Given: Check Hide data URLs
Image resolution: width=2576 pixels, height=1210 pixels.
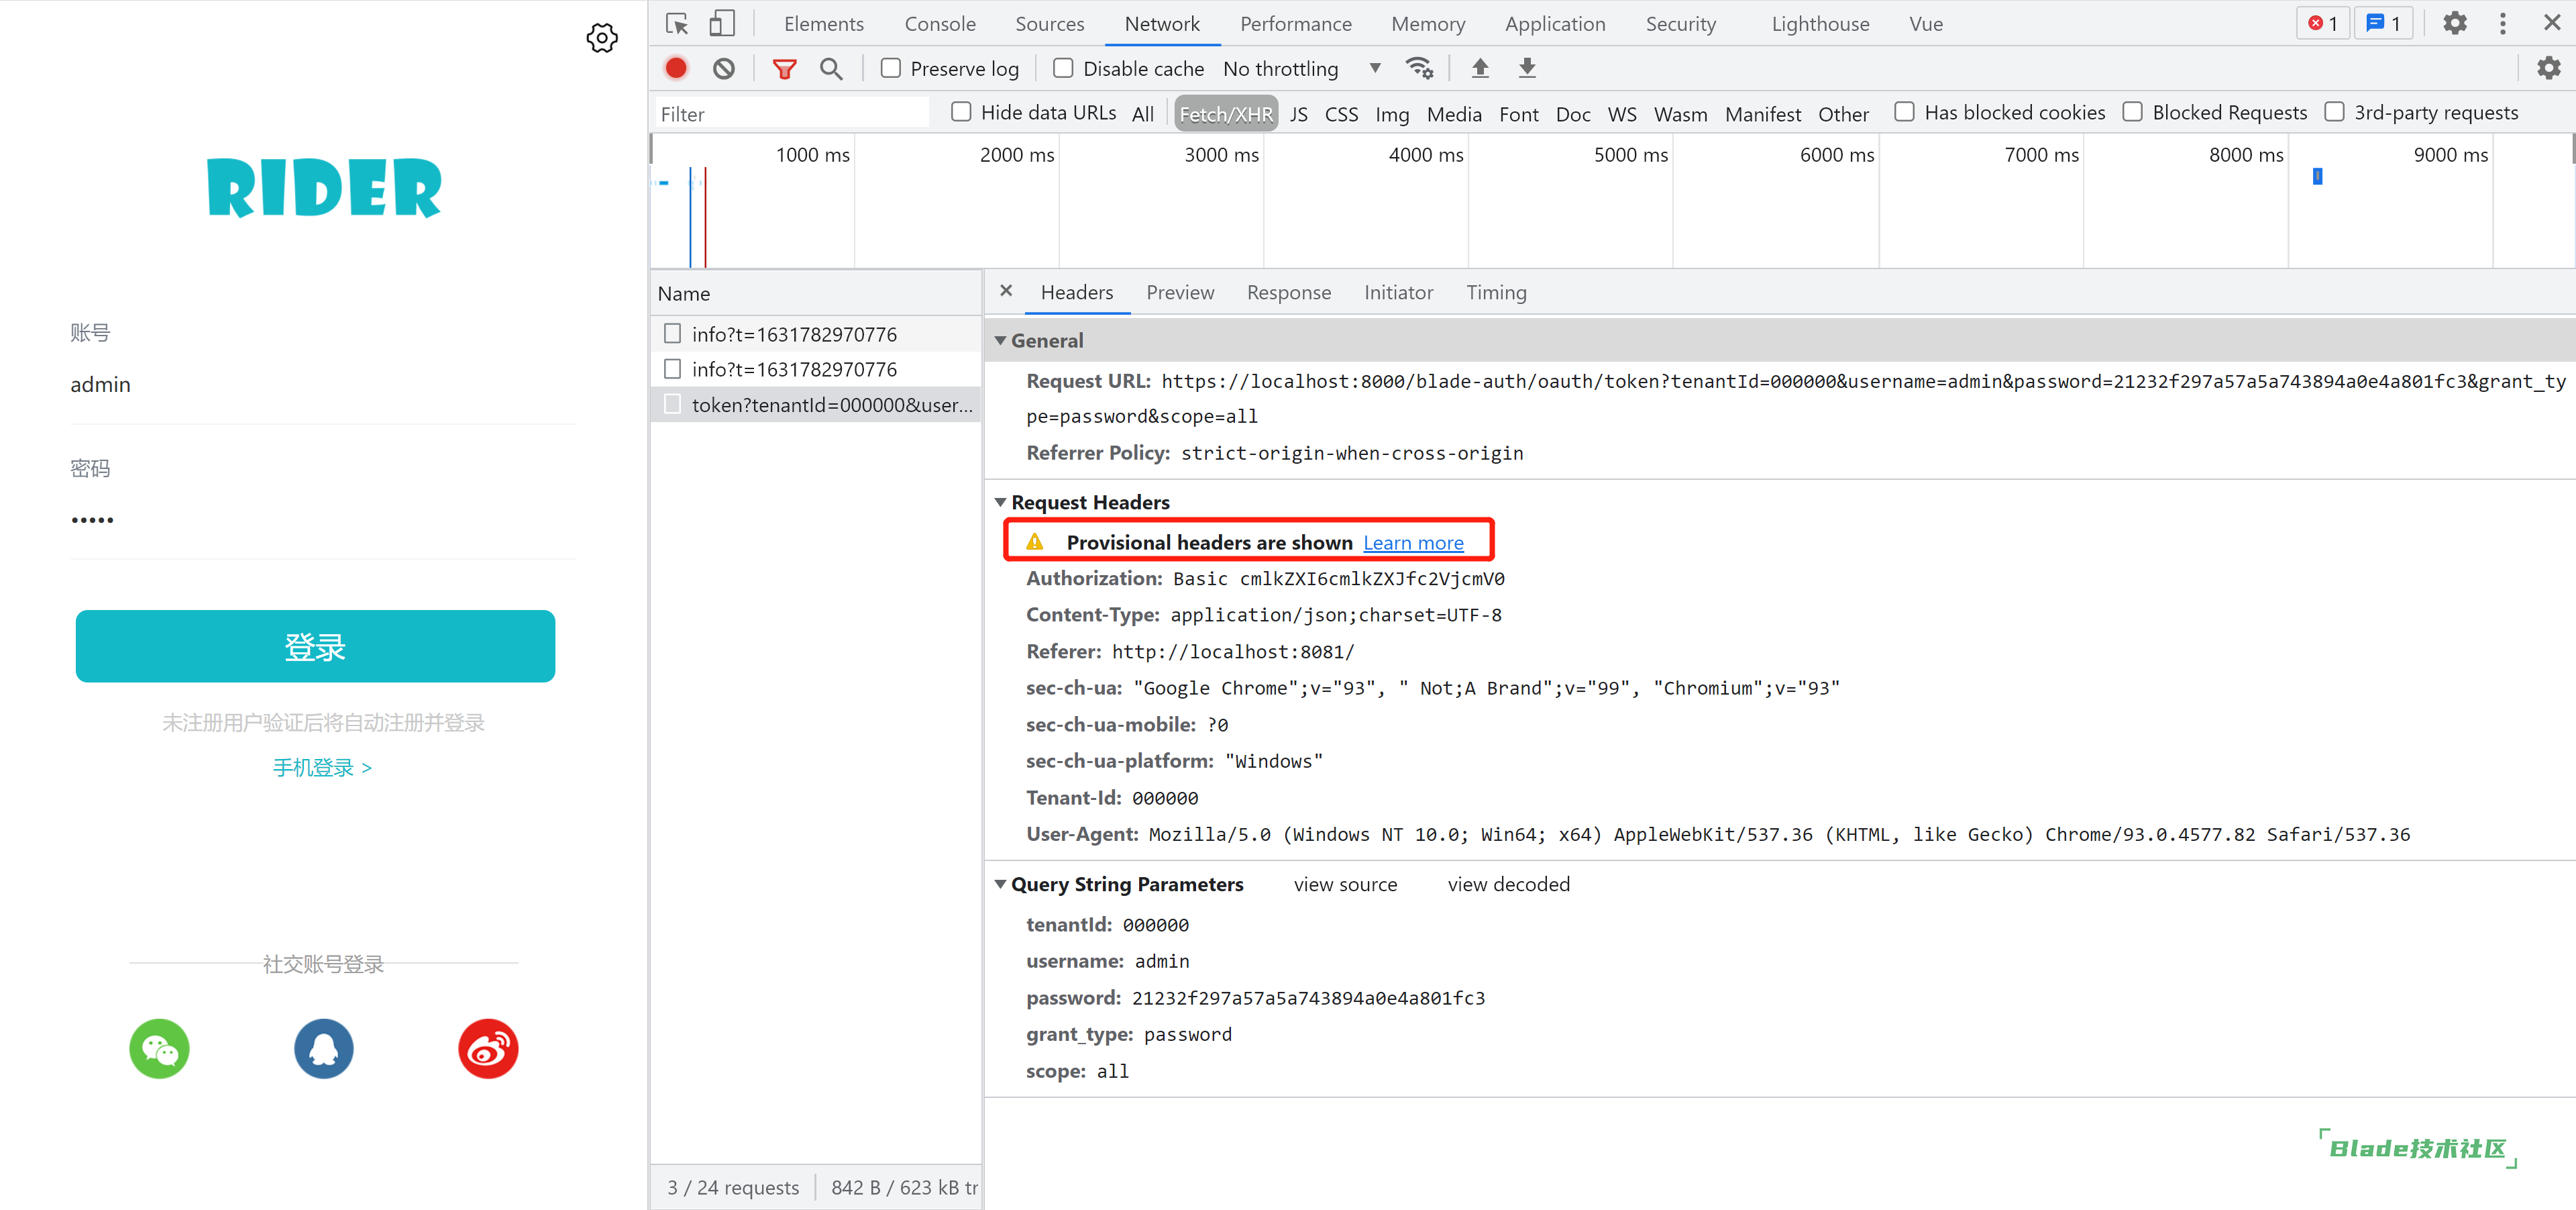Looking at the screenshot, I should tap(961, 112).
